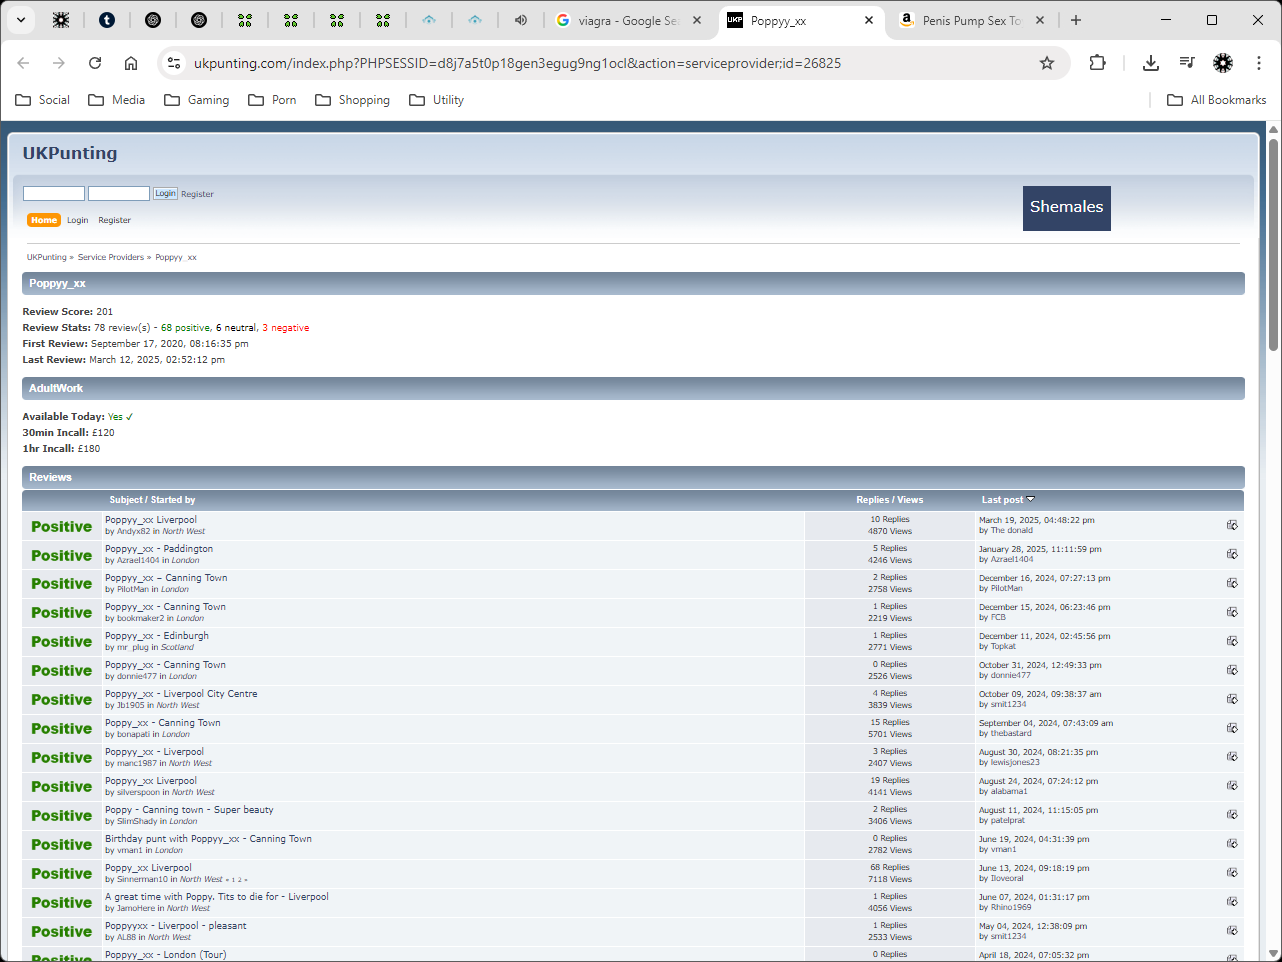Image resolution: width=1282 pixels, height=962 pixels.
Task: Click the username input field
Action: pyautogui.click(x=54, y=194)
